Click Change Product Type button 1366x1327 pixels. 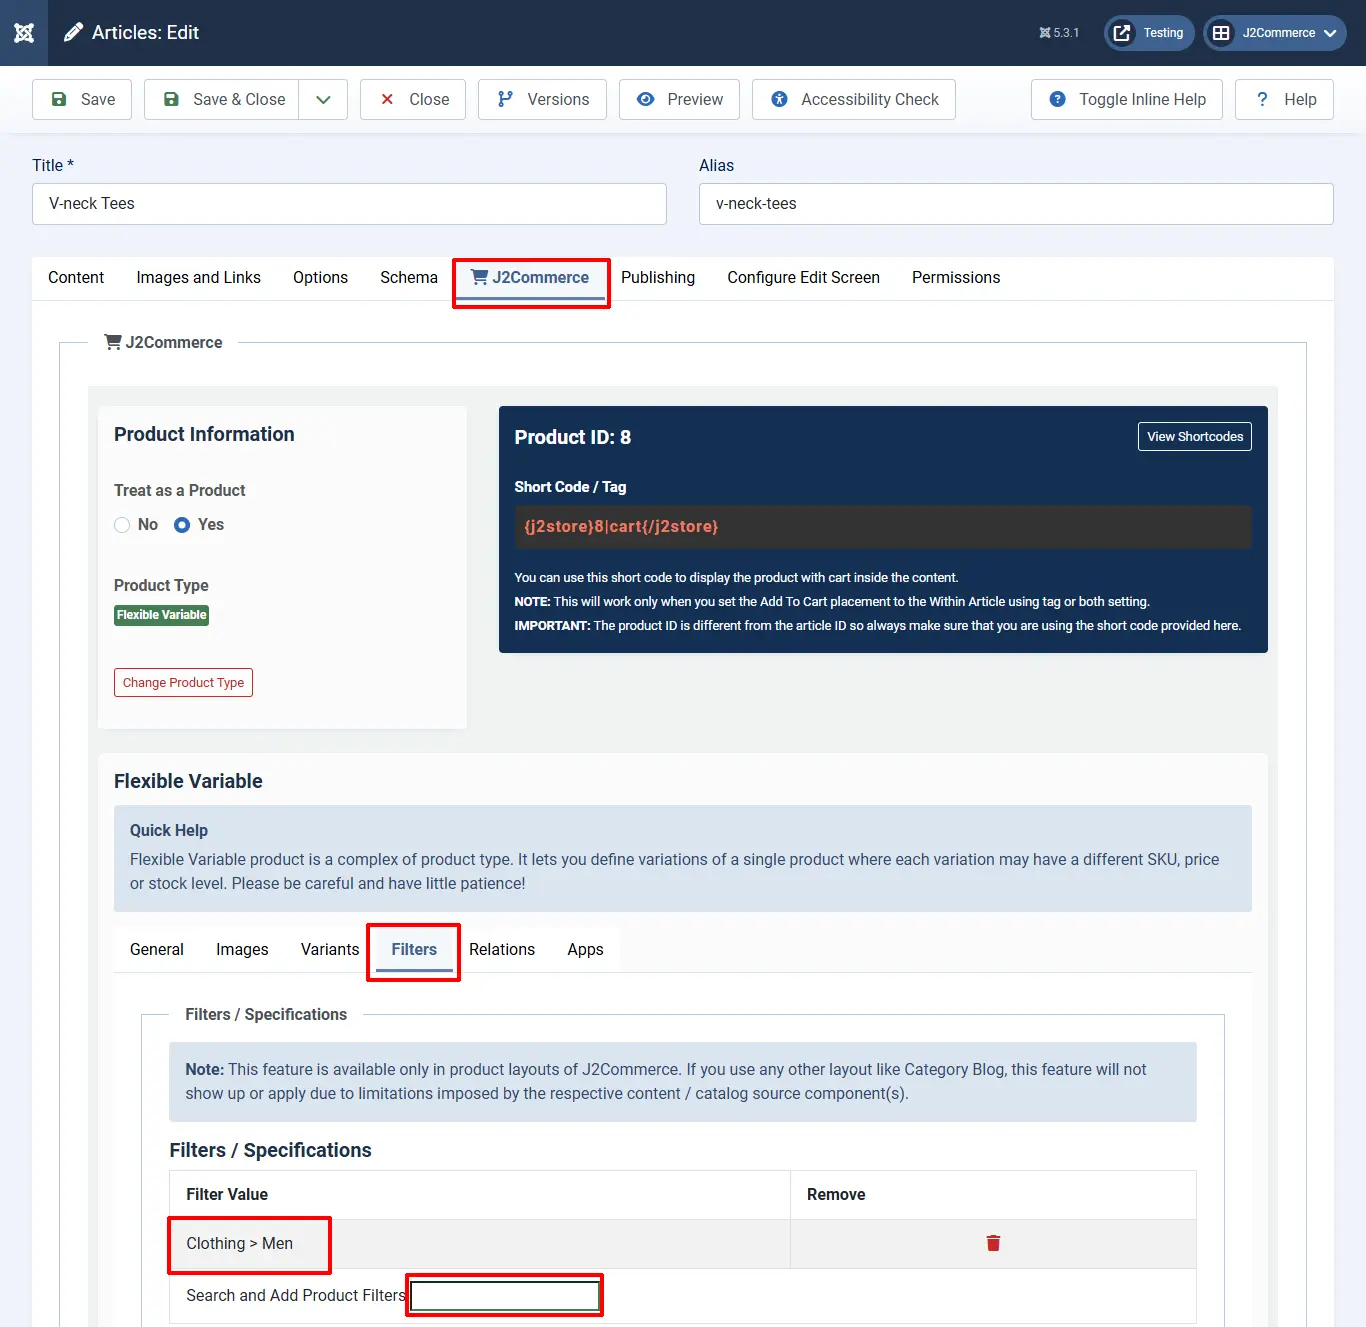[x=183, y=683]
